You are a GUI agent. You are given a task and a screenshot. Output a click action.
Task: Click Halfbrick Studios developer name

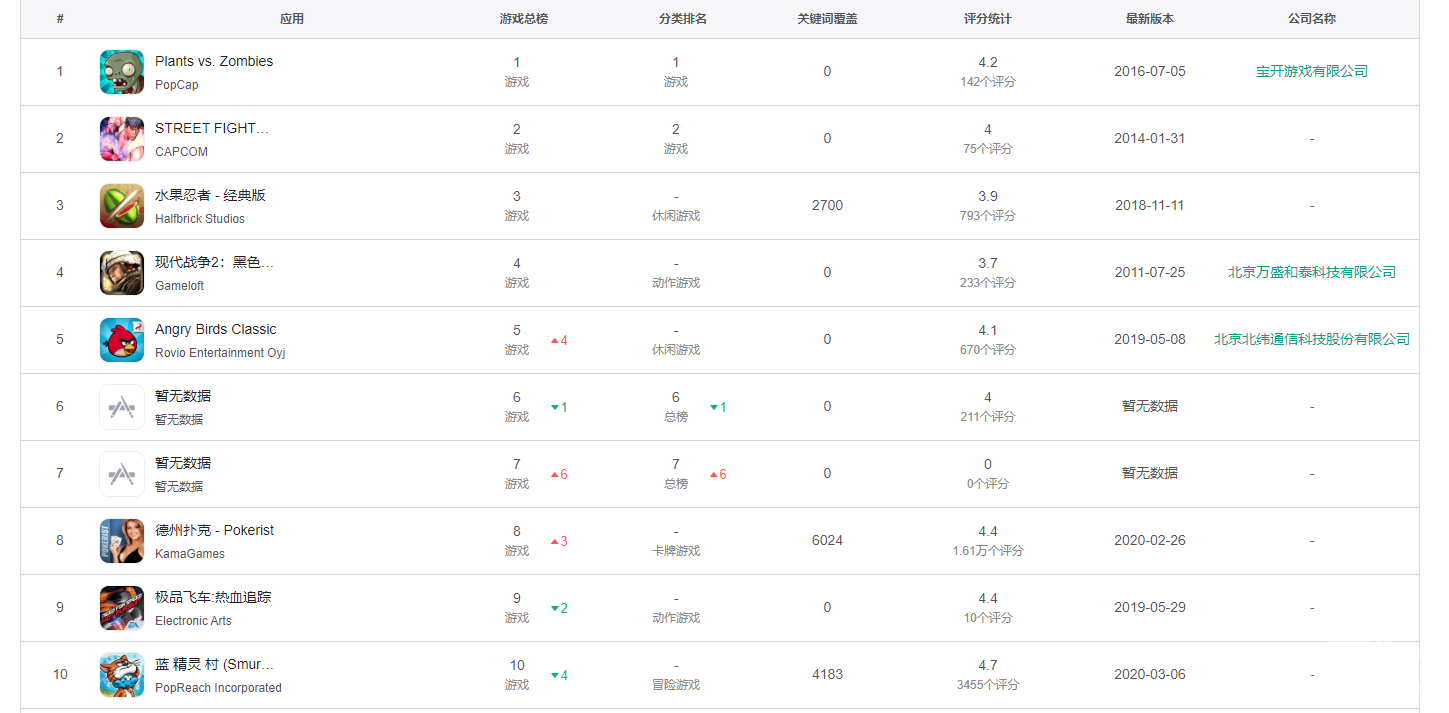click(x=200, y=219)
